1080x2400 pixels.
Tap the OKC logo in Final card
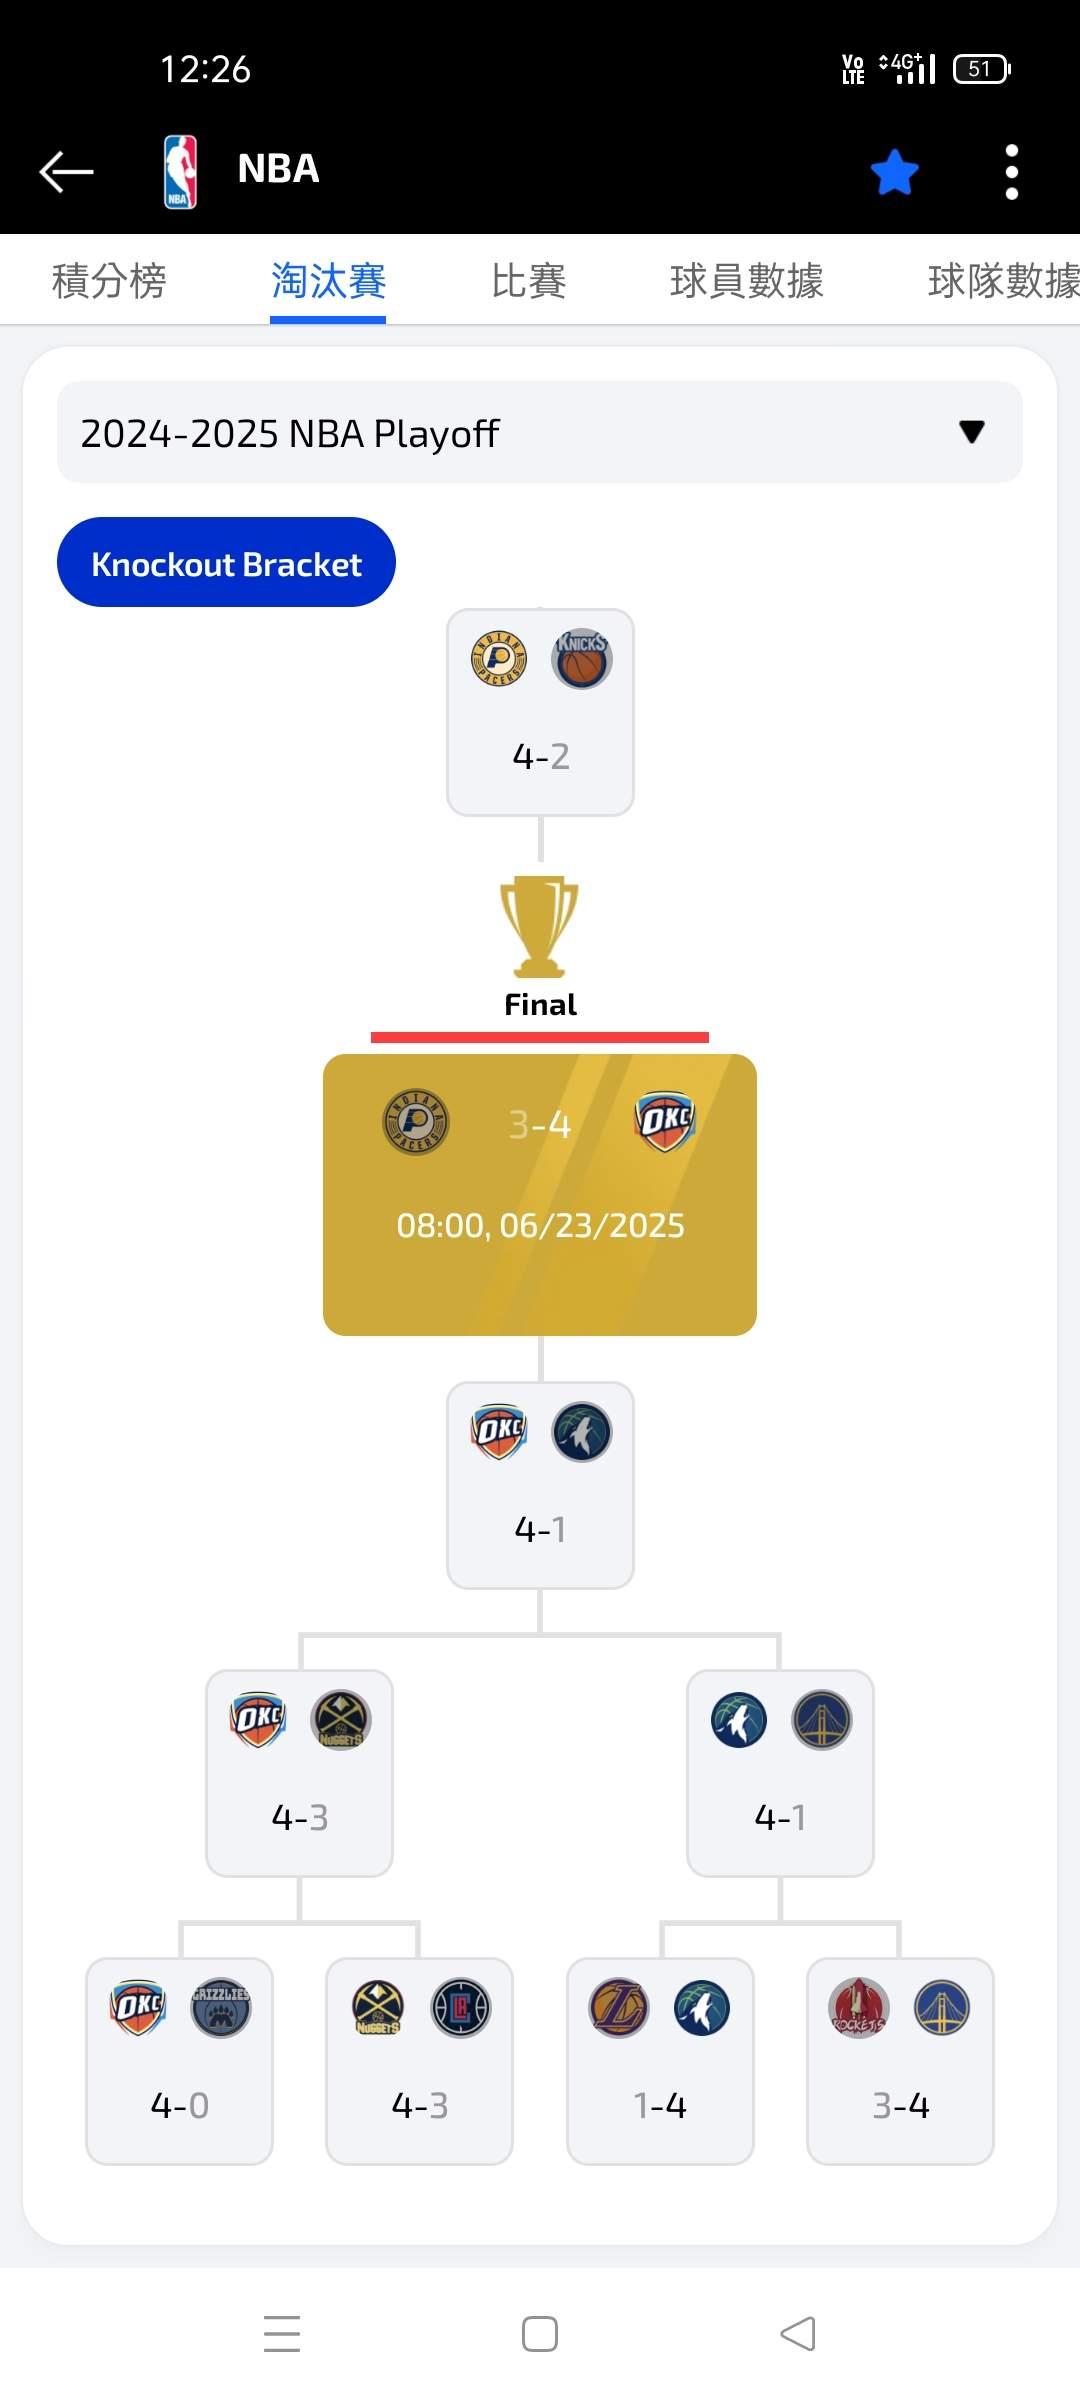point(665,1122)
